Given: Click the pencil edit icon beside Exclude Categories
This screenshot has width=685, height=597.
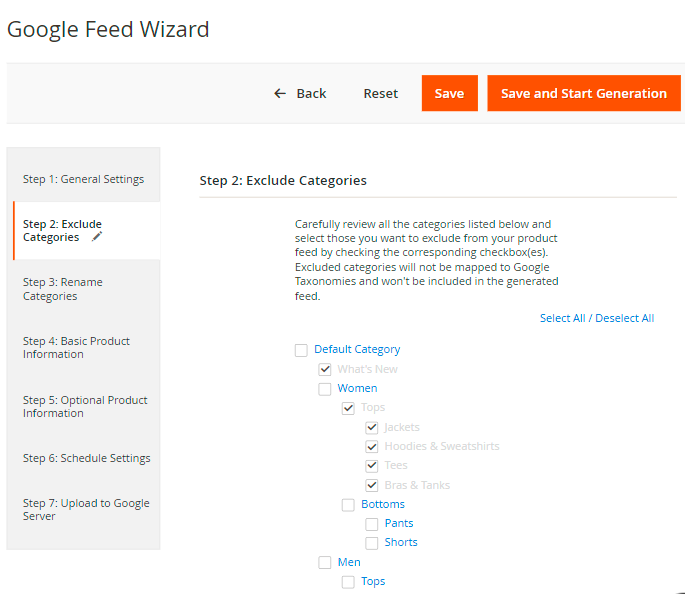Looking at the screenshot, I should (97, 238).
